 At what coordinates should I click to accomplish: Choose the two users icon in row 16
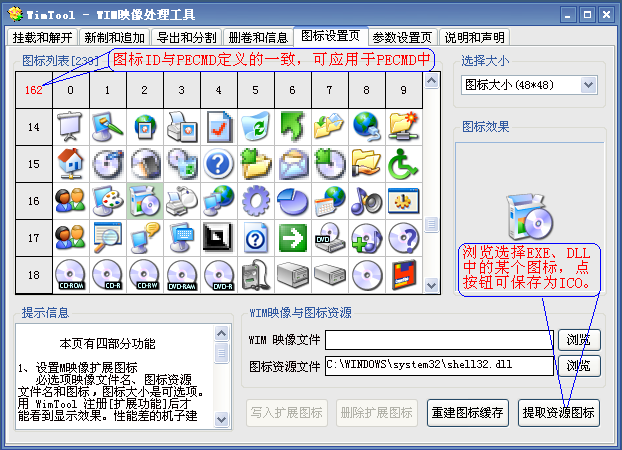pos(70,200)
